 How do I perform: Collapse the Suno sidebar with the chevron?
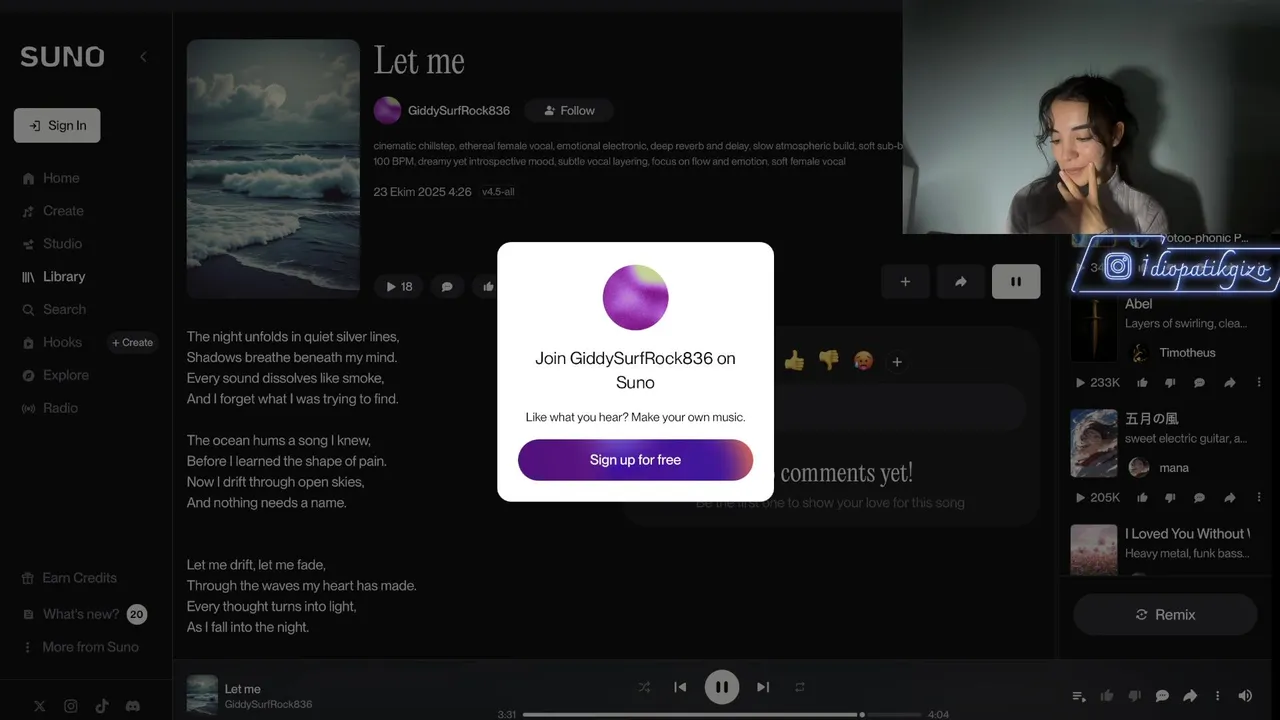[143, 57]
